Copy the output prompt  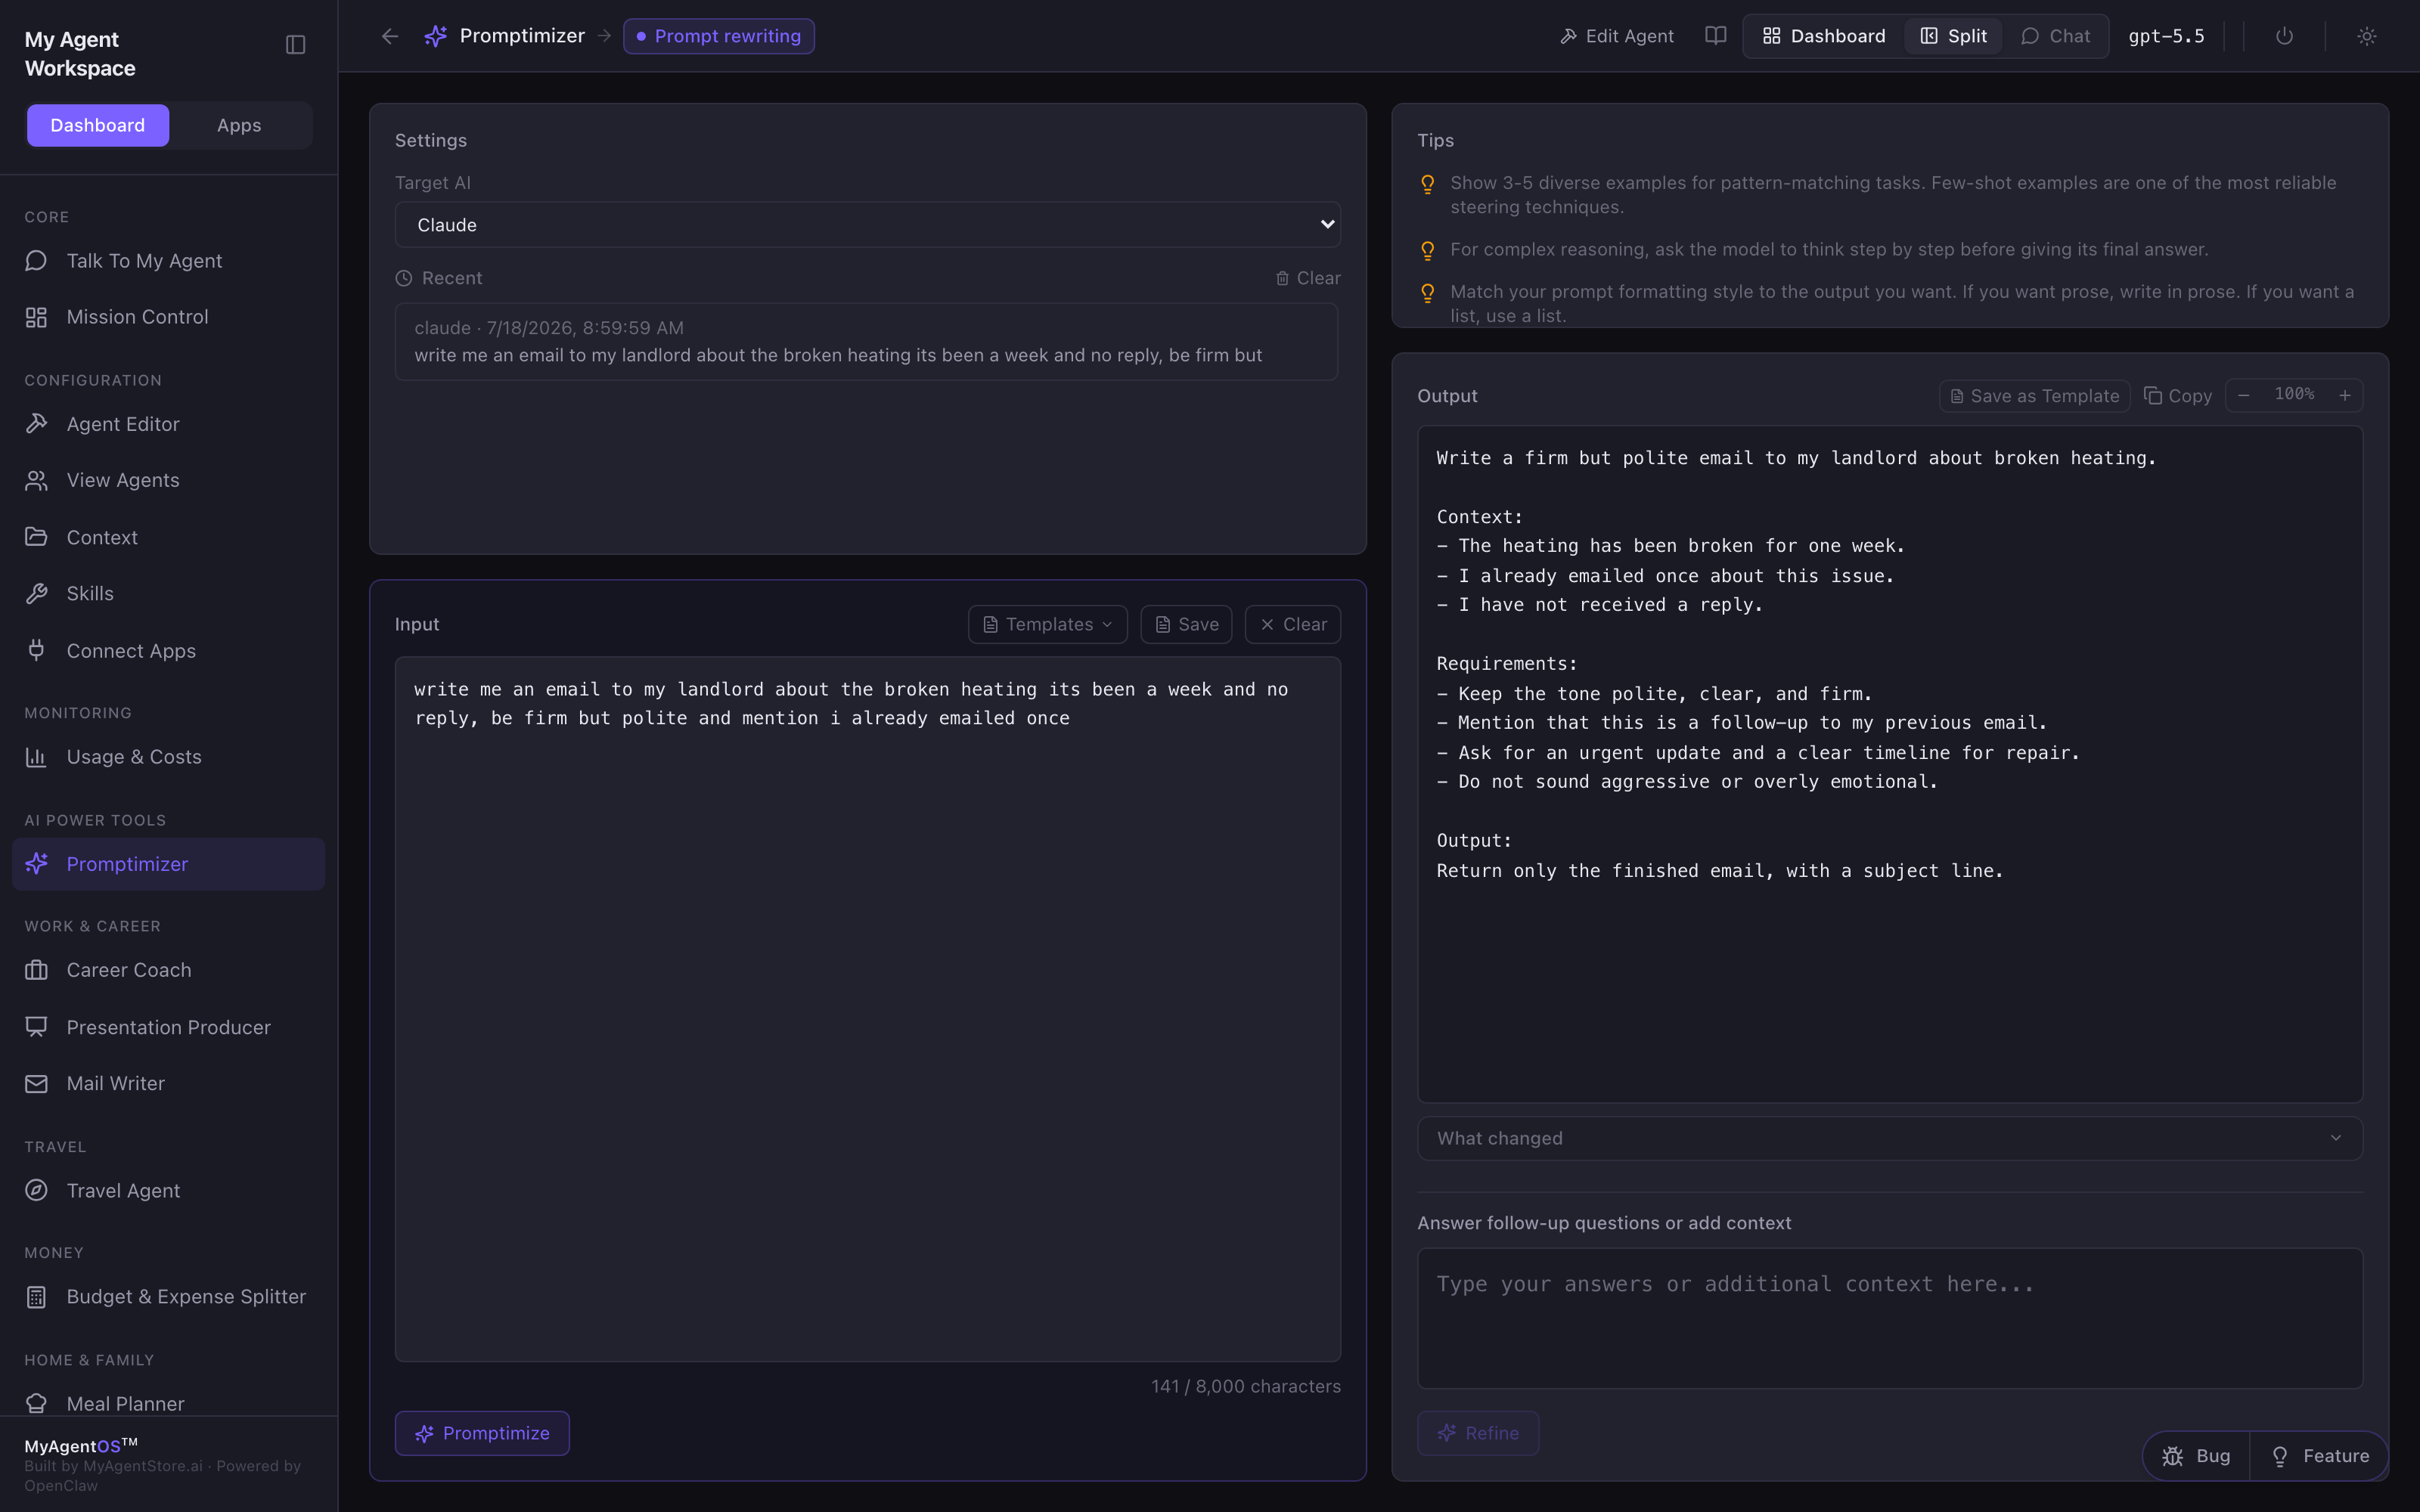point(2178,396)
